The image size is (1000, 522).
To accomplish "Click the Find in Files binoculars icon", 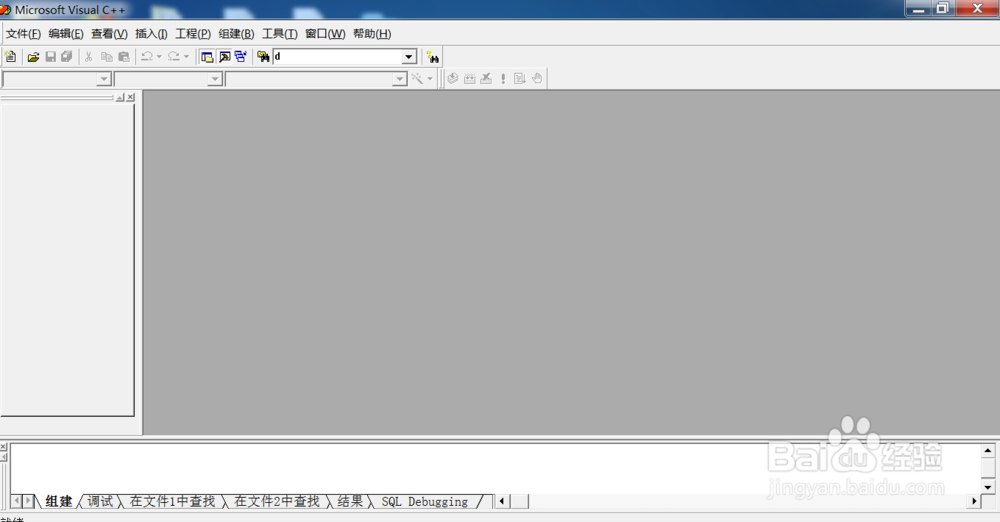I will (x=263, y=57).
